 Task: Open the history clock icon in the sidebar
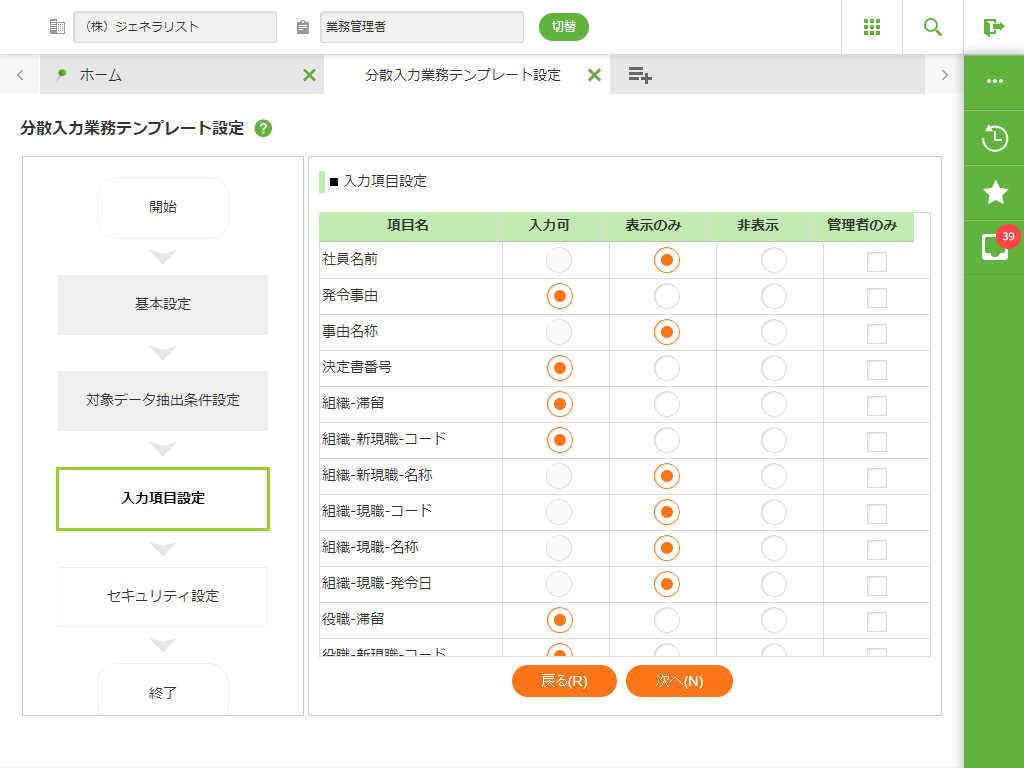(994, 138)
